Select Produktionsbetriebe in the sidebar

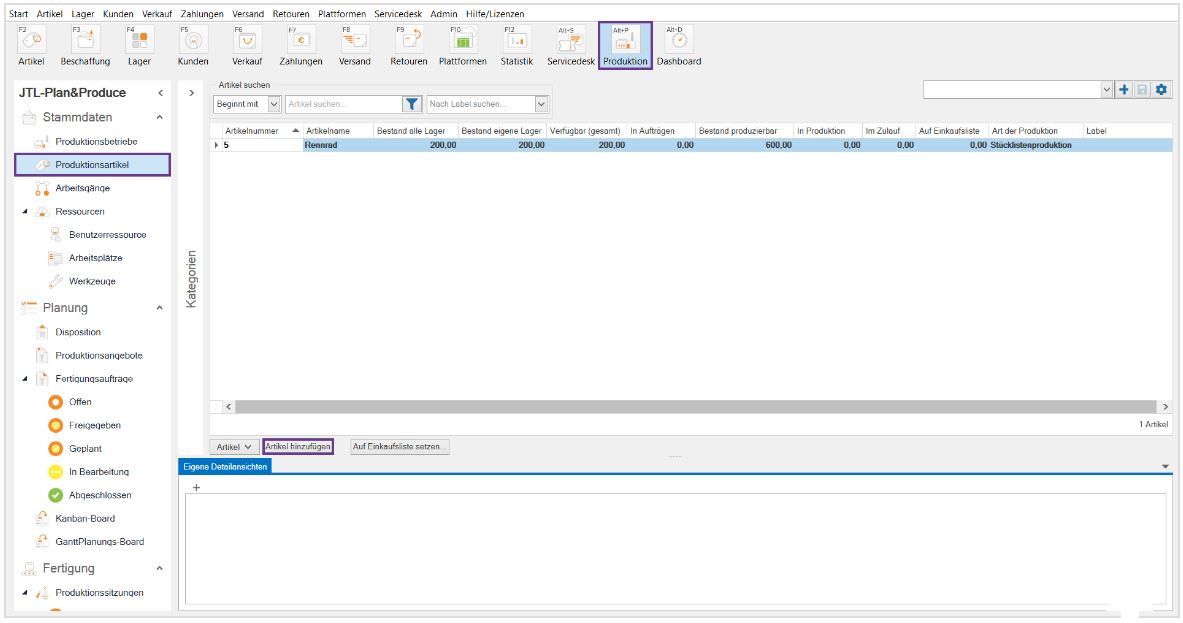pyautogui.click(x=96, y=141)
